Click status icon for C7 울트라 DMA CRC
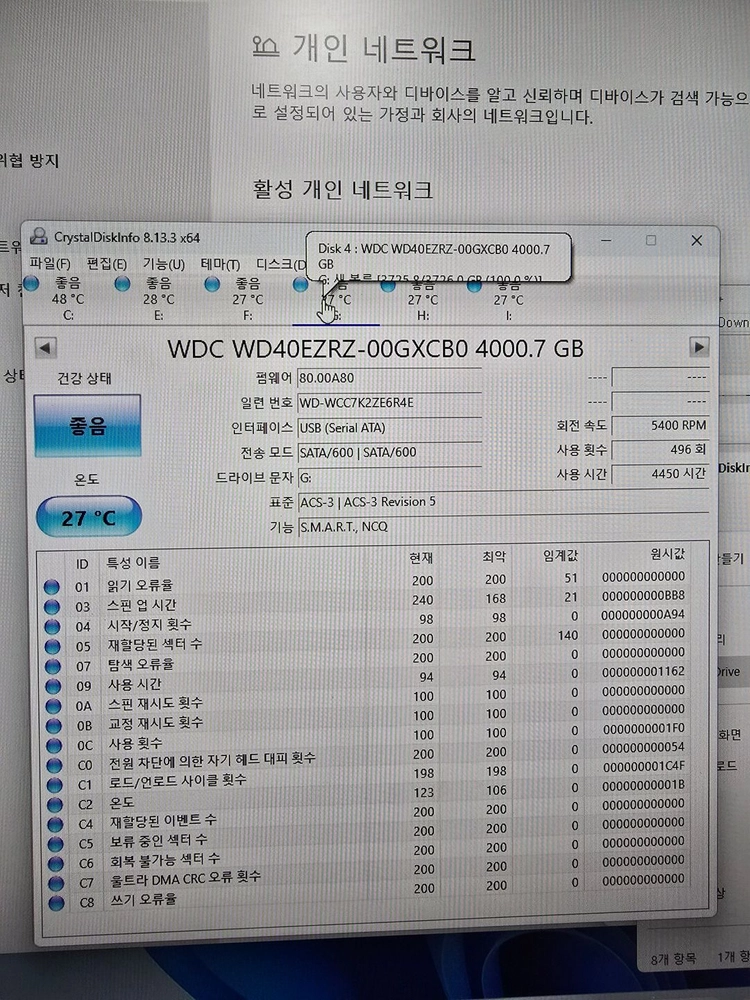The image size is (750, 1000). point(57,883)
